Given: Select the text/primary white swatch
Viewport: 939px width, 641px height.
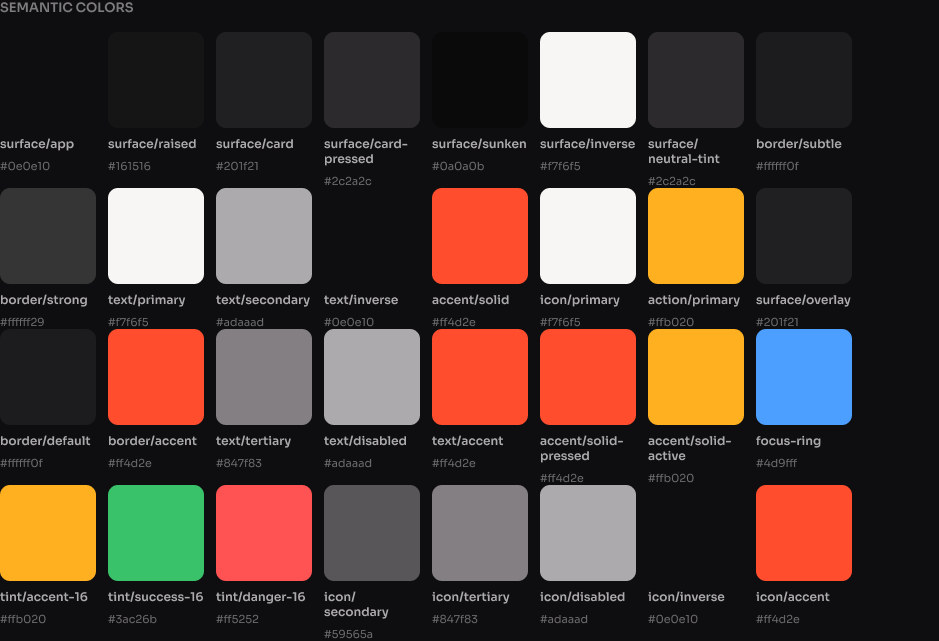Looking at the screenshot, I should pos(156,236).
